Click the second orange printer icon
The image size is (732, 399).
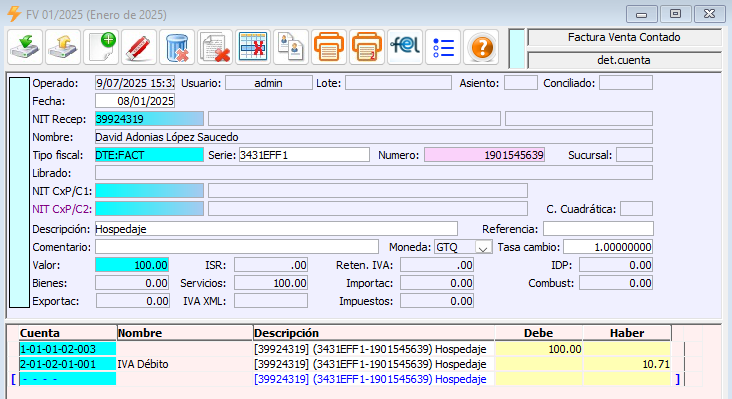(366, 47)
